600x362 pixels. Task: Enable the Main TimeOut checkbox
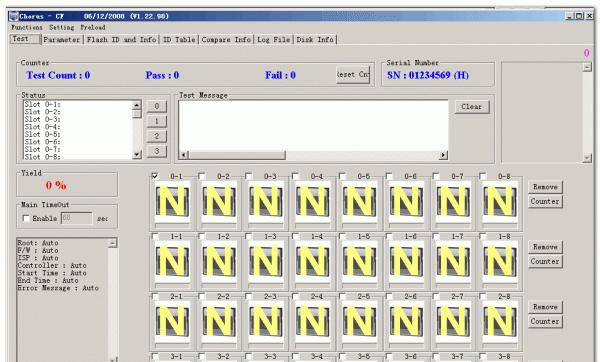pyautogui.click(x=26, y=218)
